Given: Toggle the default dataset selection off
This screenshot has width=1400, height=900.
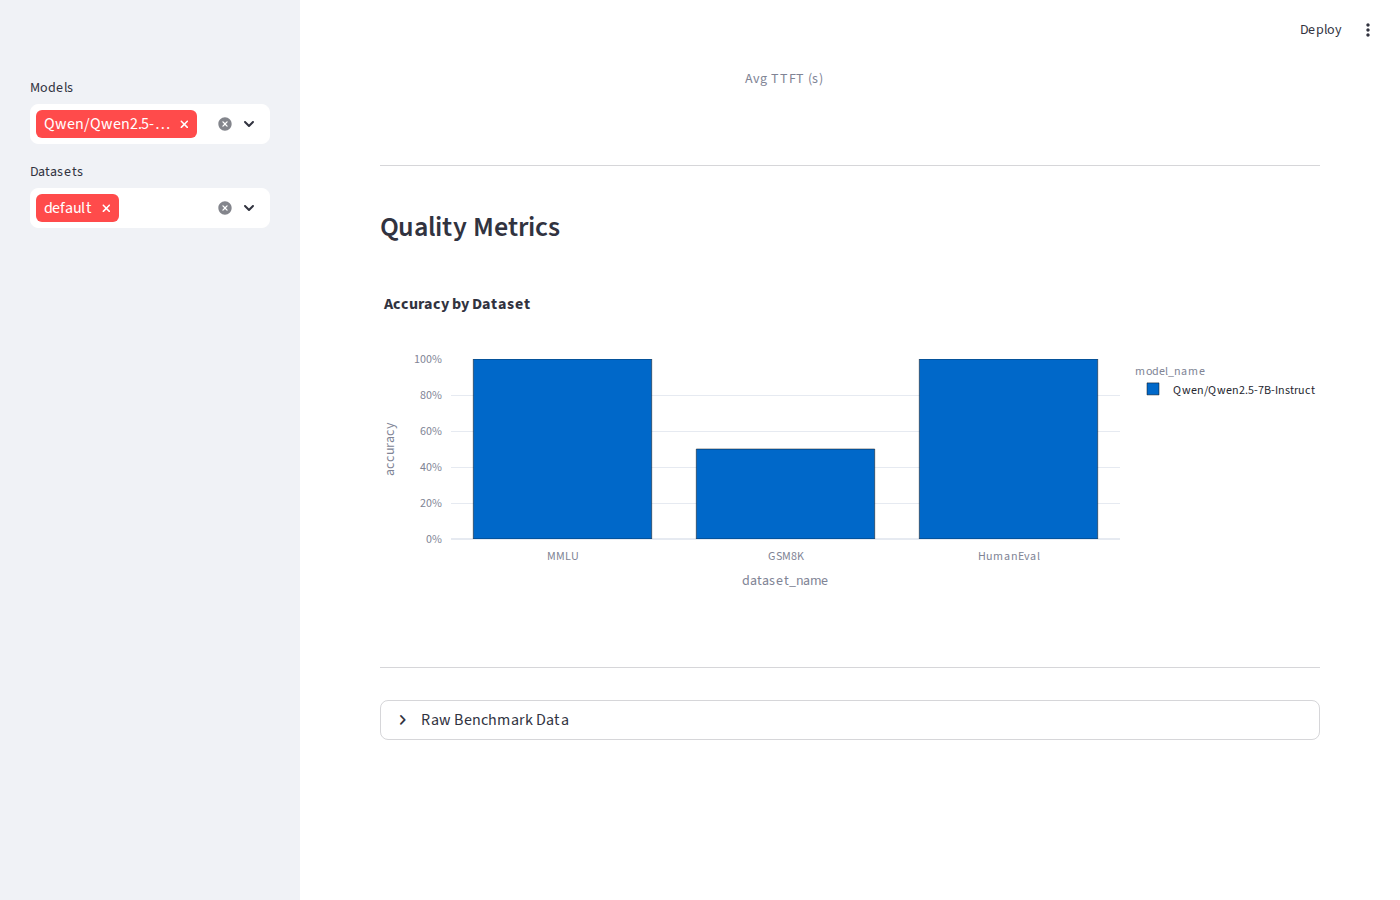Looking at the screenshot, I should point(105,208).
